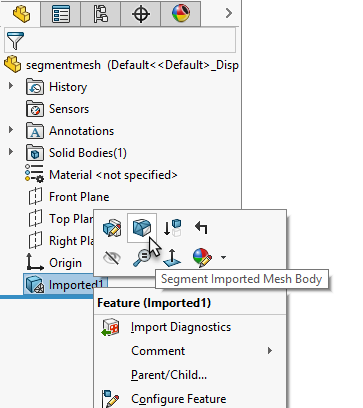Open the DisplayManager color ball tab
The width and height of the screenshot is (363, 408).
(x=181, y=14)
